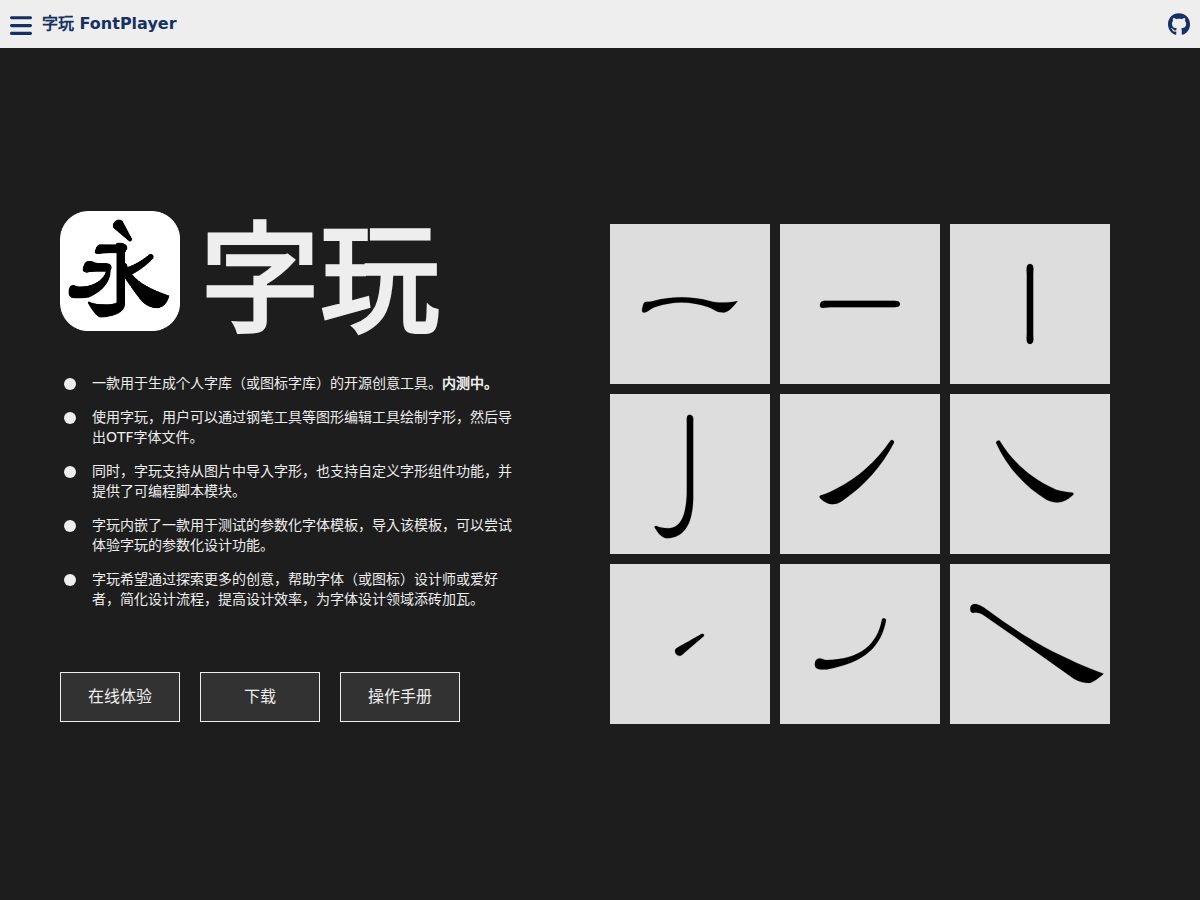Select the wavy horizontal stroke tile
This screenshot has width=1200, height=900.
pyautogui.click(x=690, y=304)
